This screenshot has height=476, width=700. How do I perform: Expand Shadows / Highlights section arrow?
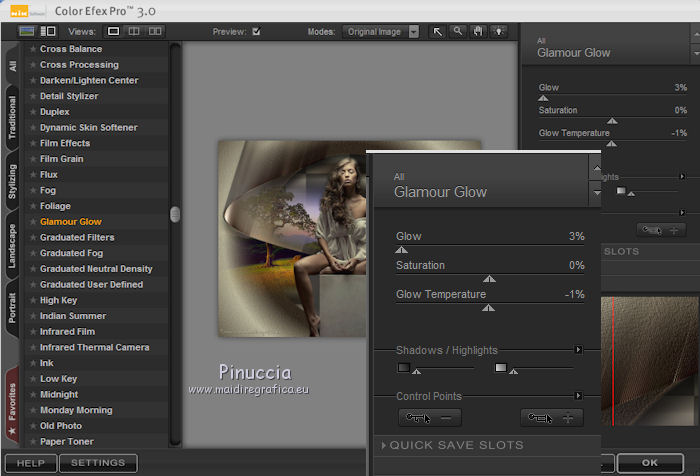(578, 350)
